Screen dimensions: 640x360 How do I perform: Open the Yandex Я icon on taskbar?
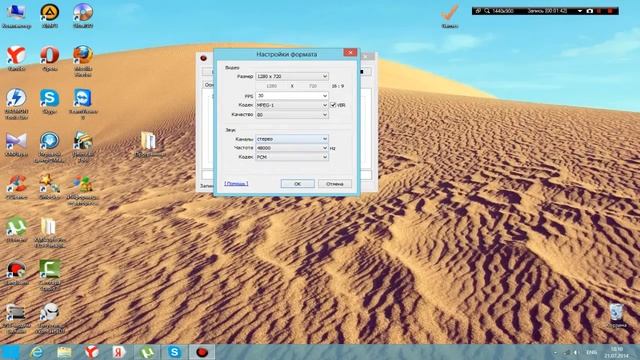(x=119, y=352)
